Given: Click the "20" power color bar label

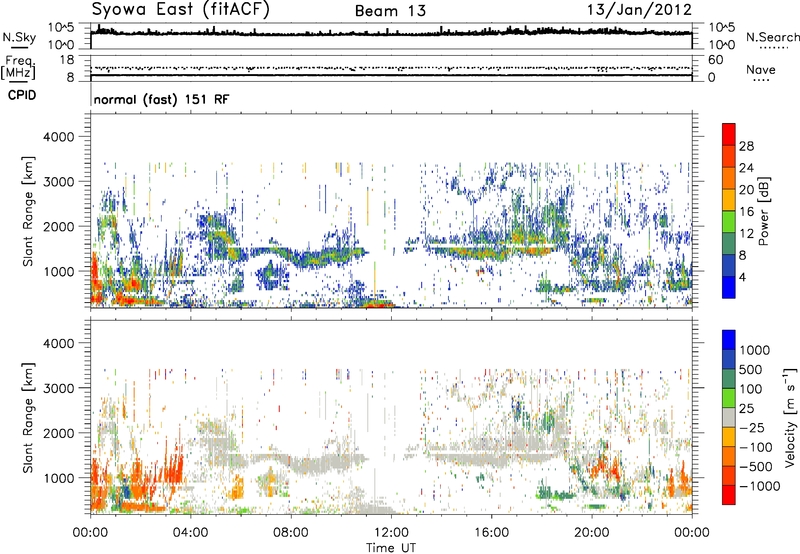Looking at the screenshot, I should pyautogui.click(x=746, y=190).
